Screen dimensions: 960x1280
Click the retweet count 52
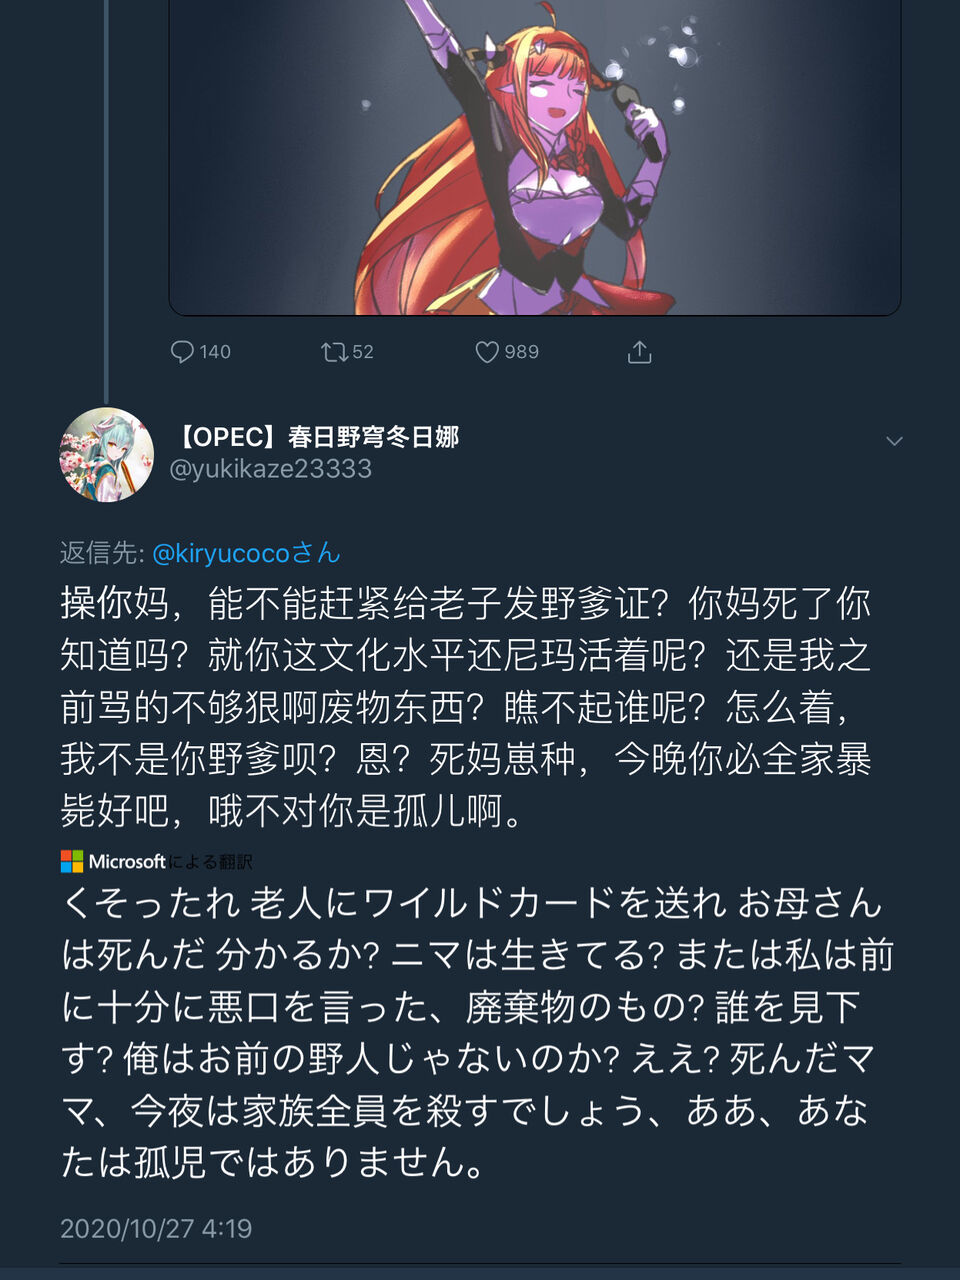(363, 352)
